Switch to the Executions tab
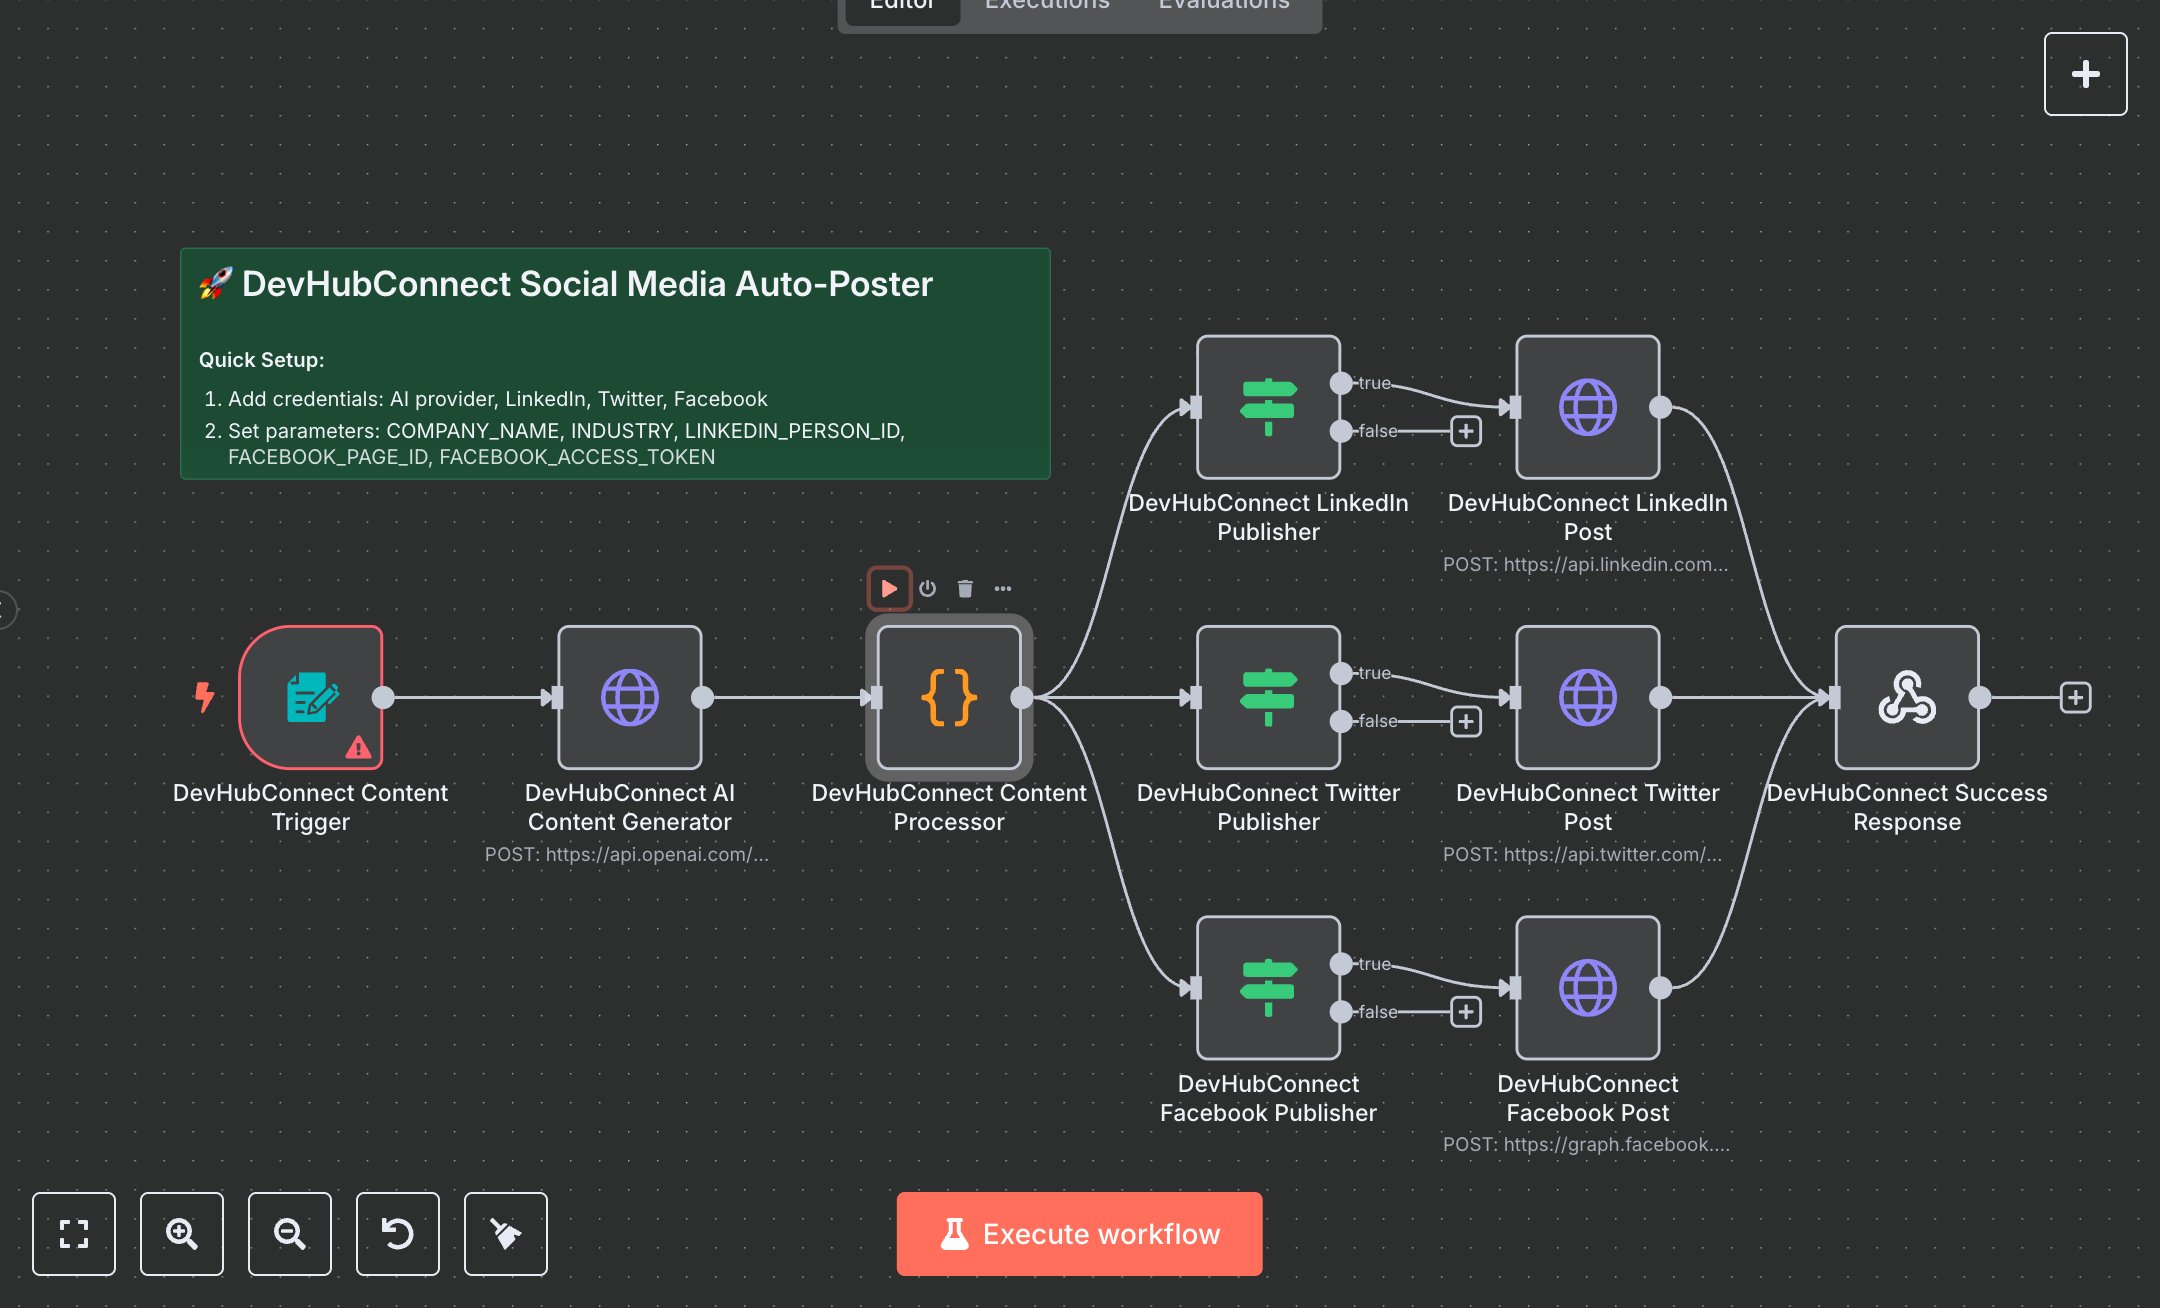Screen dimensions: 2160x1308 [x=1046, y=8]
